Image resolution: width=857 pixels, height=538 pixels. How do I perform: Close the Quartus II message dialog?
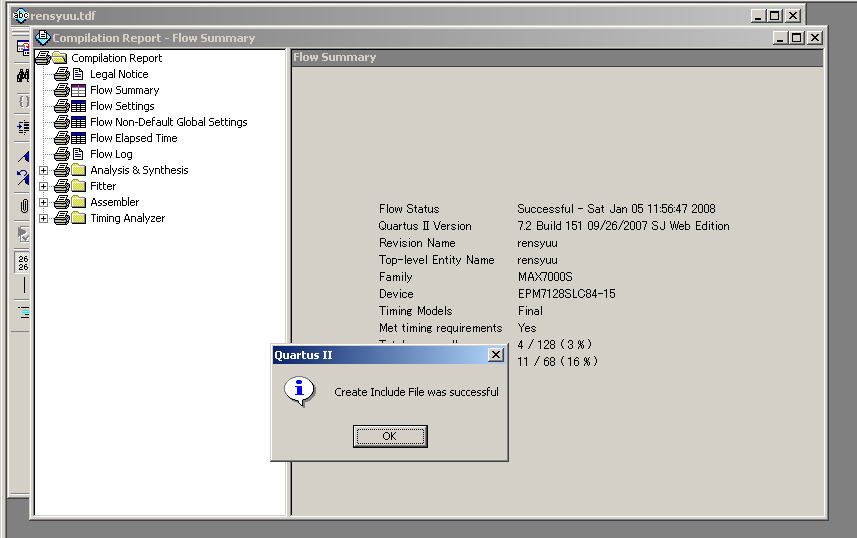[x=495, y=355]
